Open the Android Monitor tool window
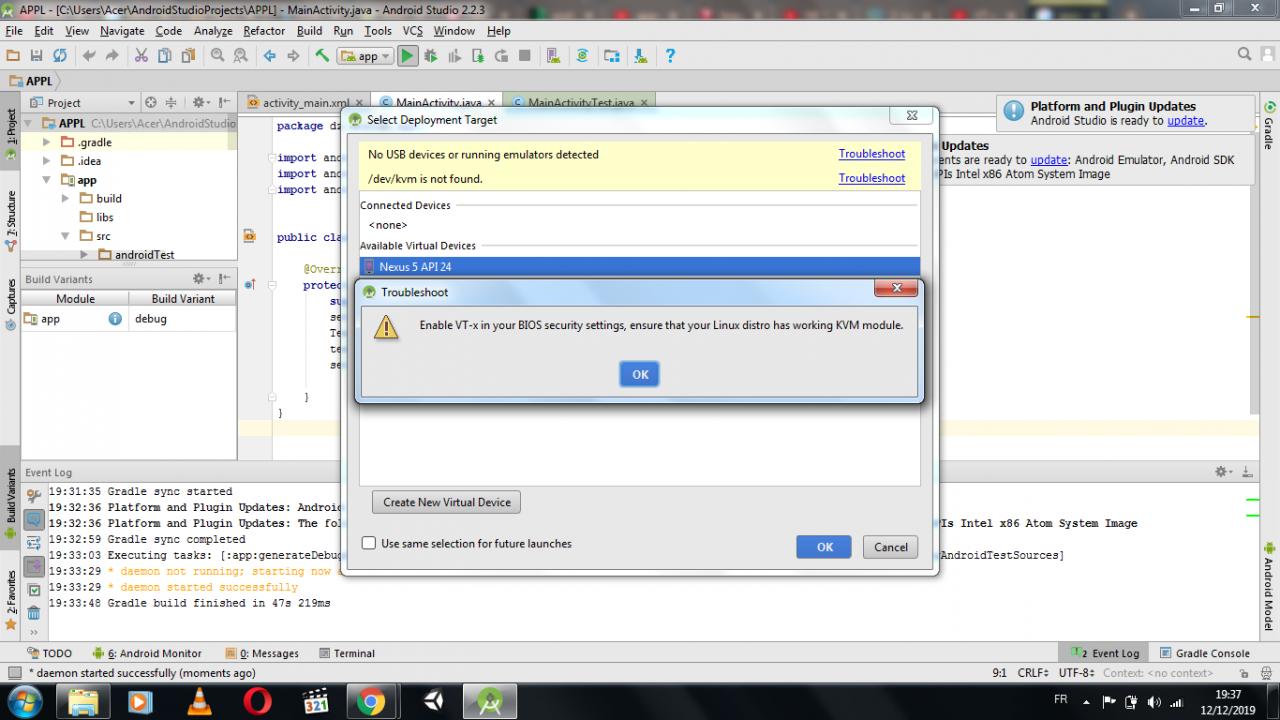Viewport: 1280px width, 720px height. click(147, 653)
